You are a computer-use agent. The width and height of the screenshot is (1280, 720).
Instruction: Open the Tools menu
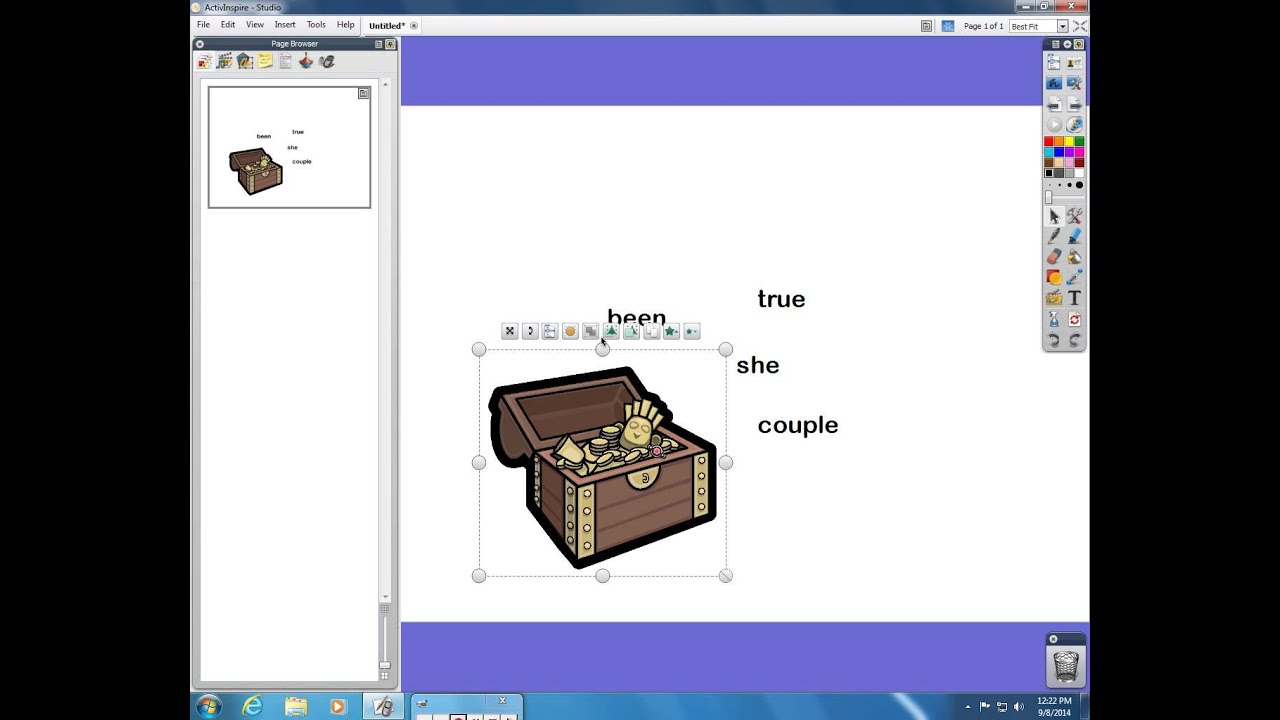(316, 25)
